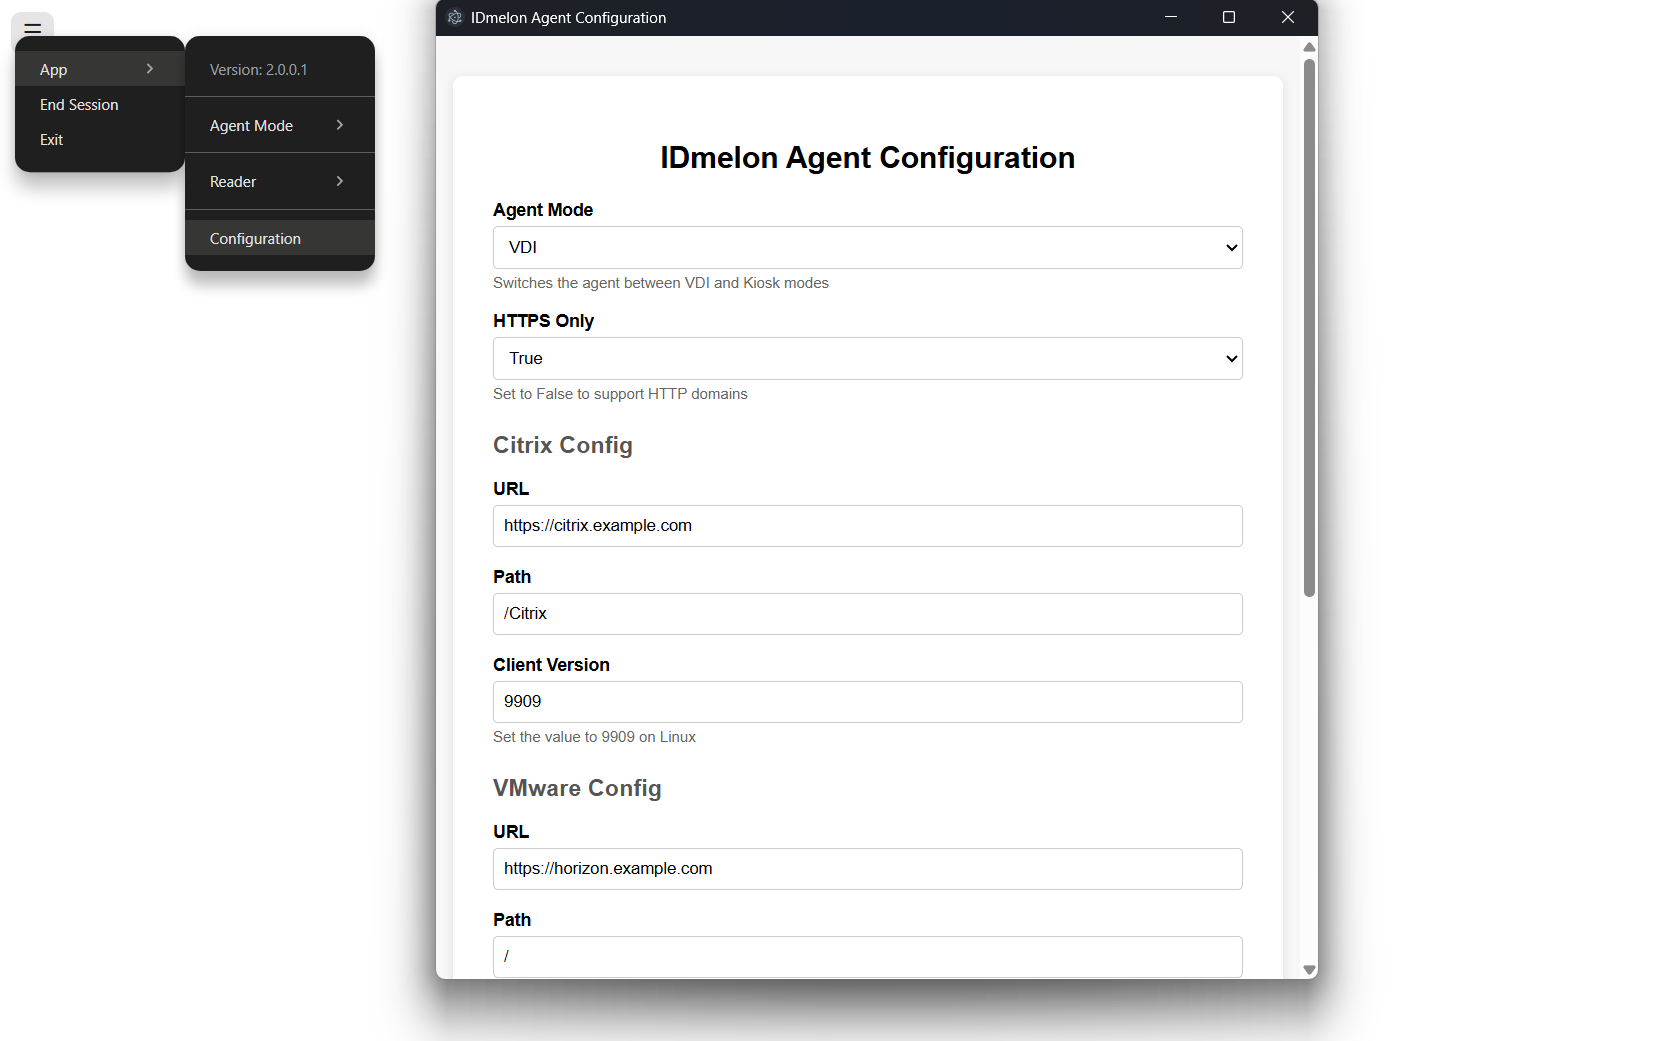Screen dimensions: 1667x1041
Task: Click the vertical scrollbar thumb
Action: pyautogui.click(x=1309, y=328)
